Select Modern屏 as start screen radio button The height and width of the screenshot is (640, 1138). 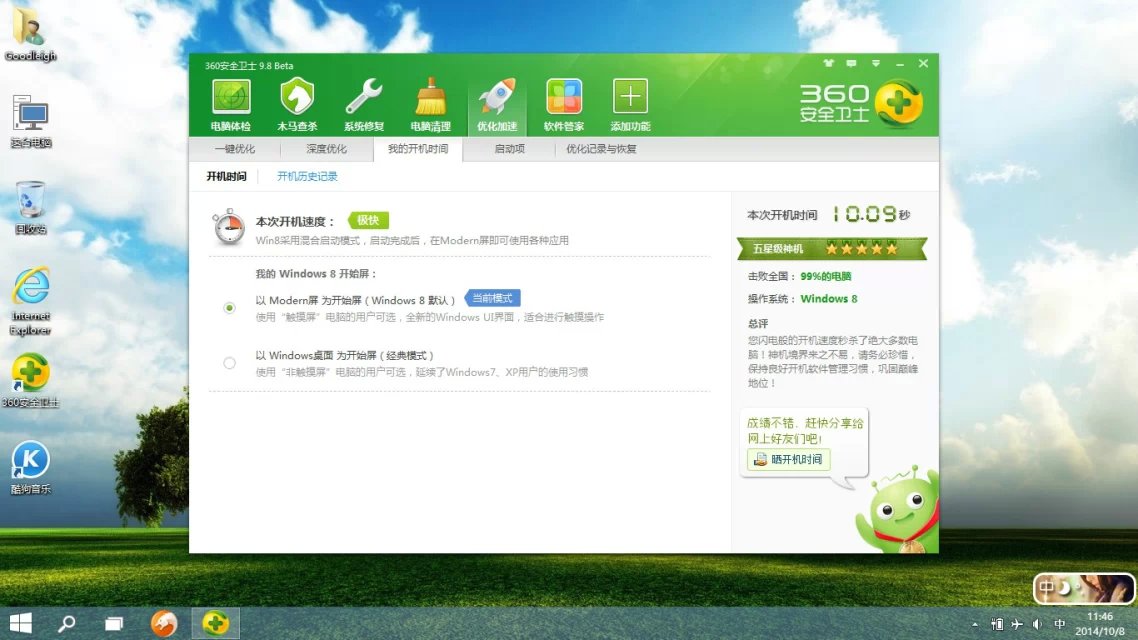click(x=229, y=308)
